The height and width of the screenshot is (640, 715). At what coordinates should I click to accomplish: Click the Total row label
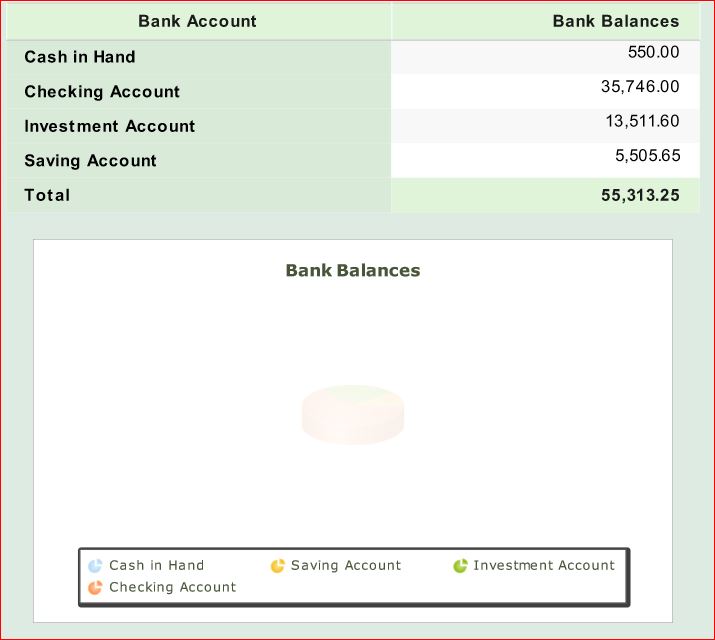(x=47, y=195)
